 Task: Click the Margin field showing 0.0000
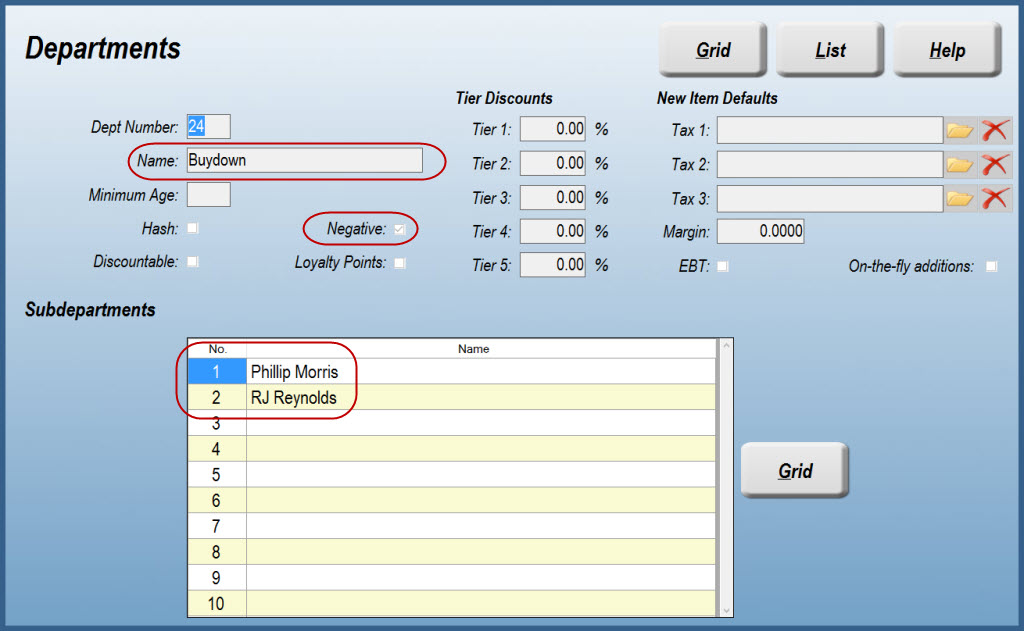(761, 231)
